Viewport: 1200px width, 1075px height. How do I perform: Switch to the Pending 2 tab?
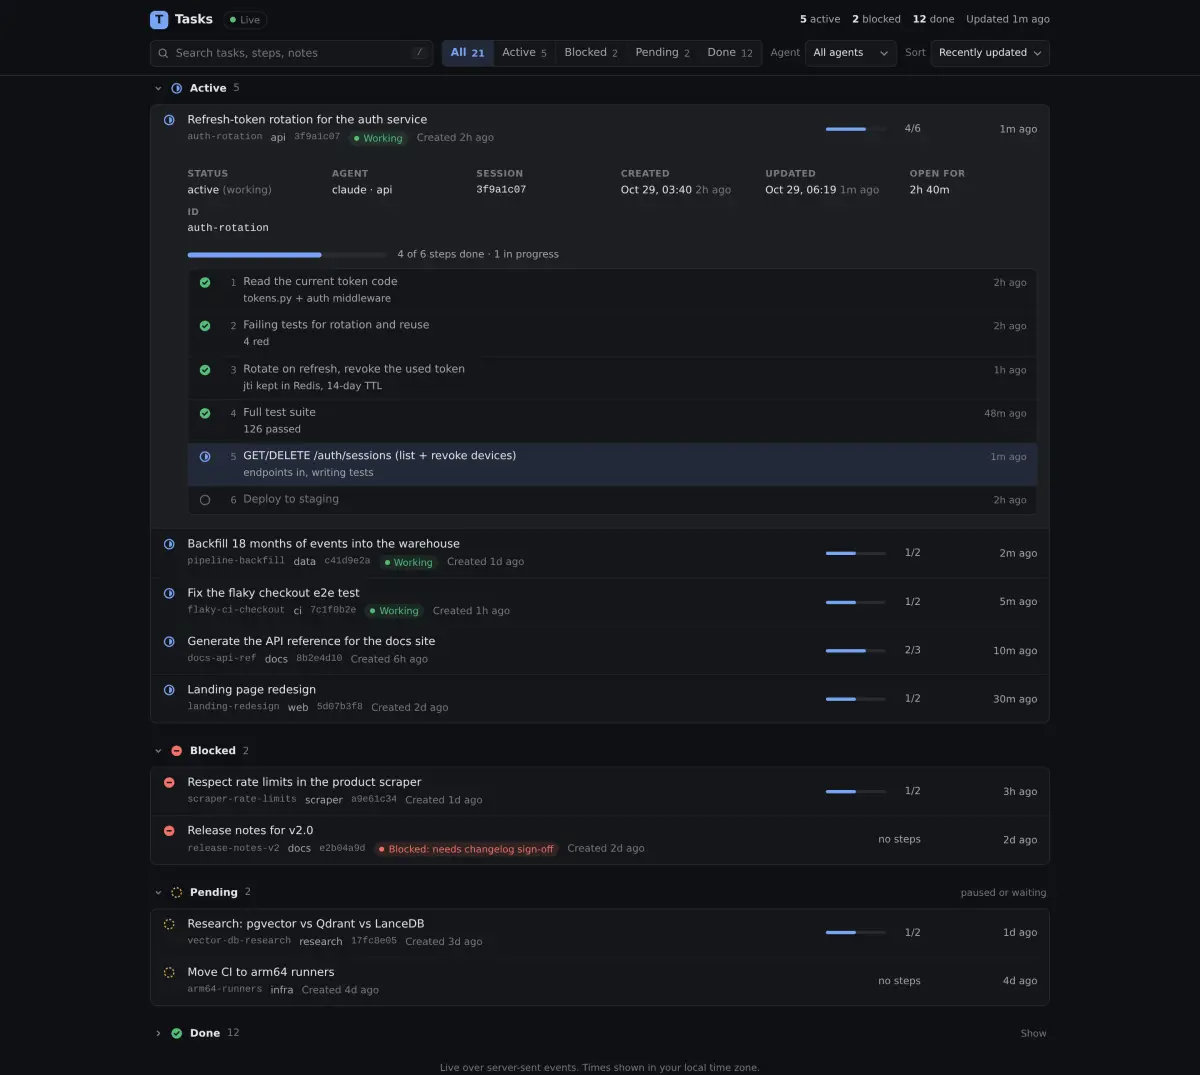click(662, 53)
